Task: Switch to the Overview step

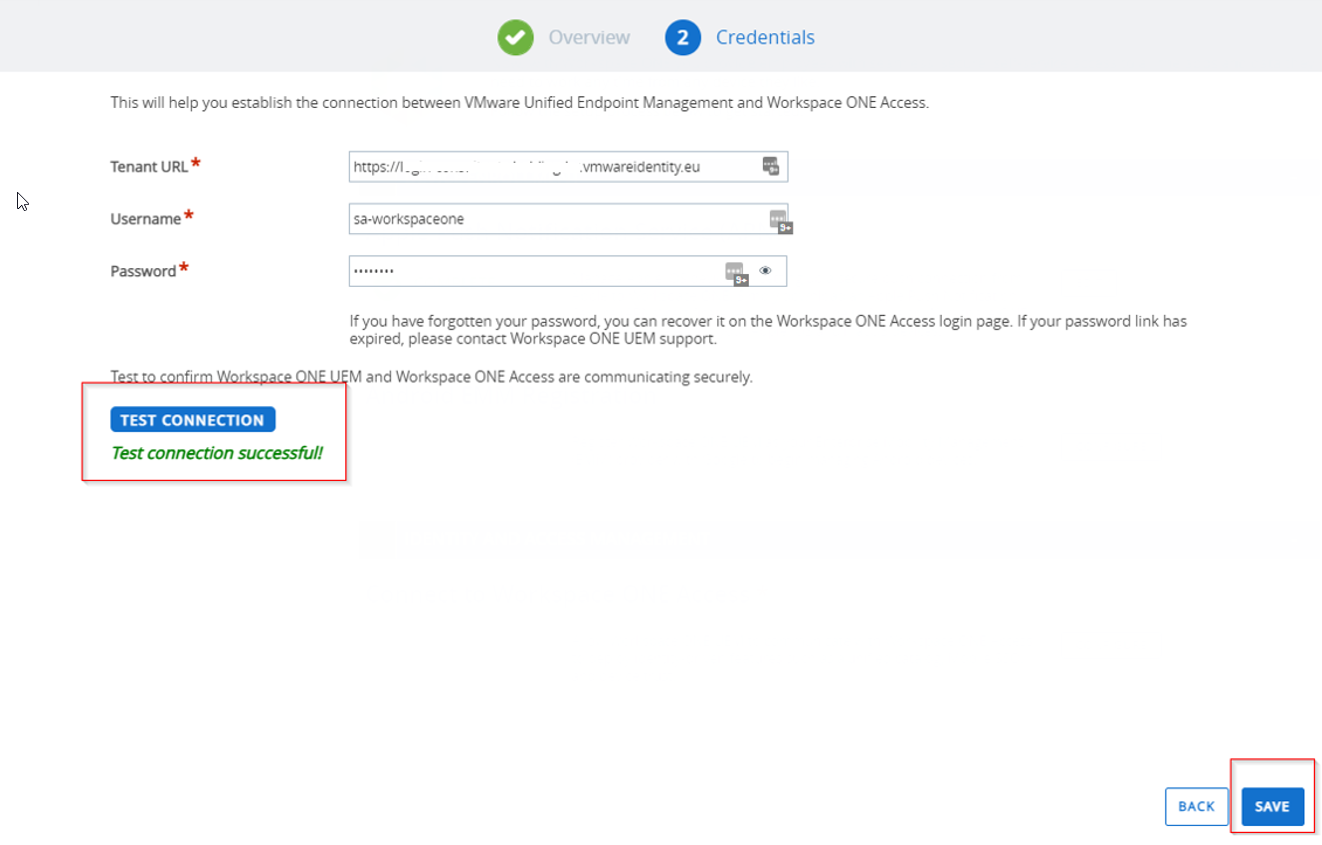Action: (x=589, y=37)
